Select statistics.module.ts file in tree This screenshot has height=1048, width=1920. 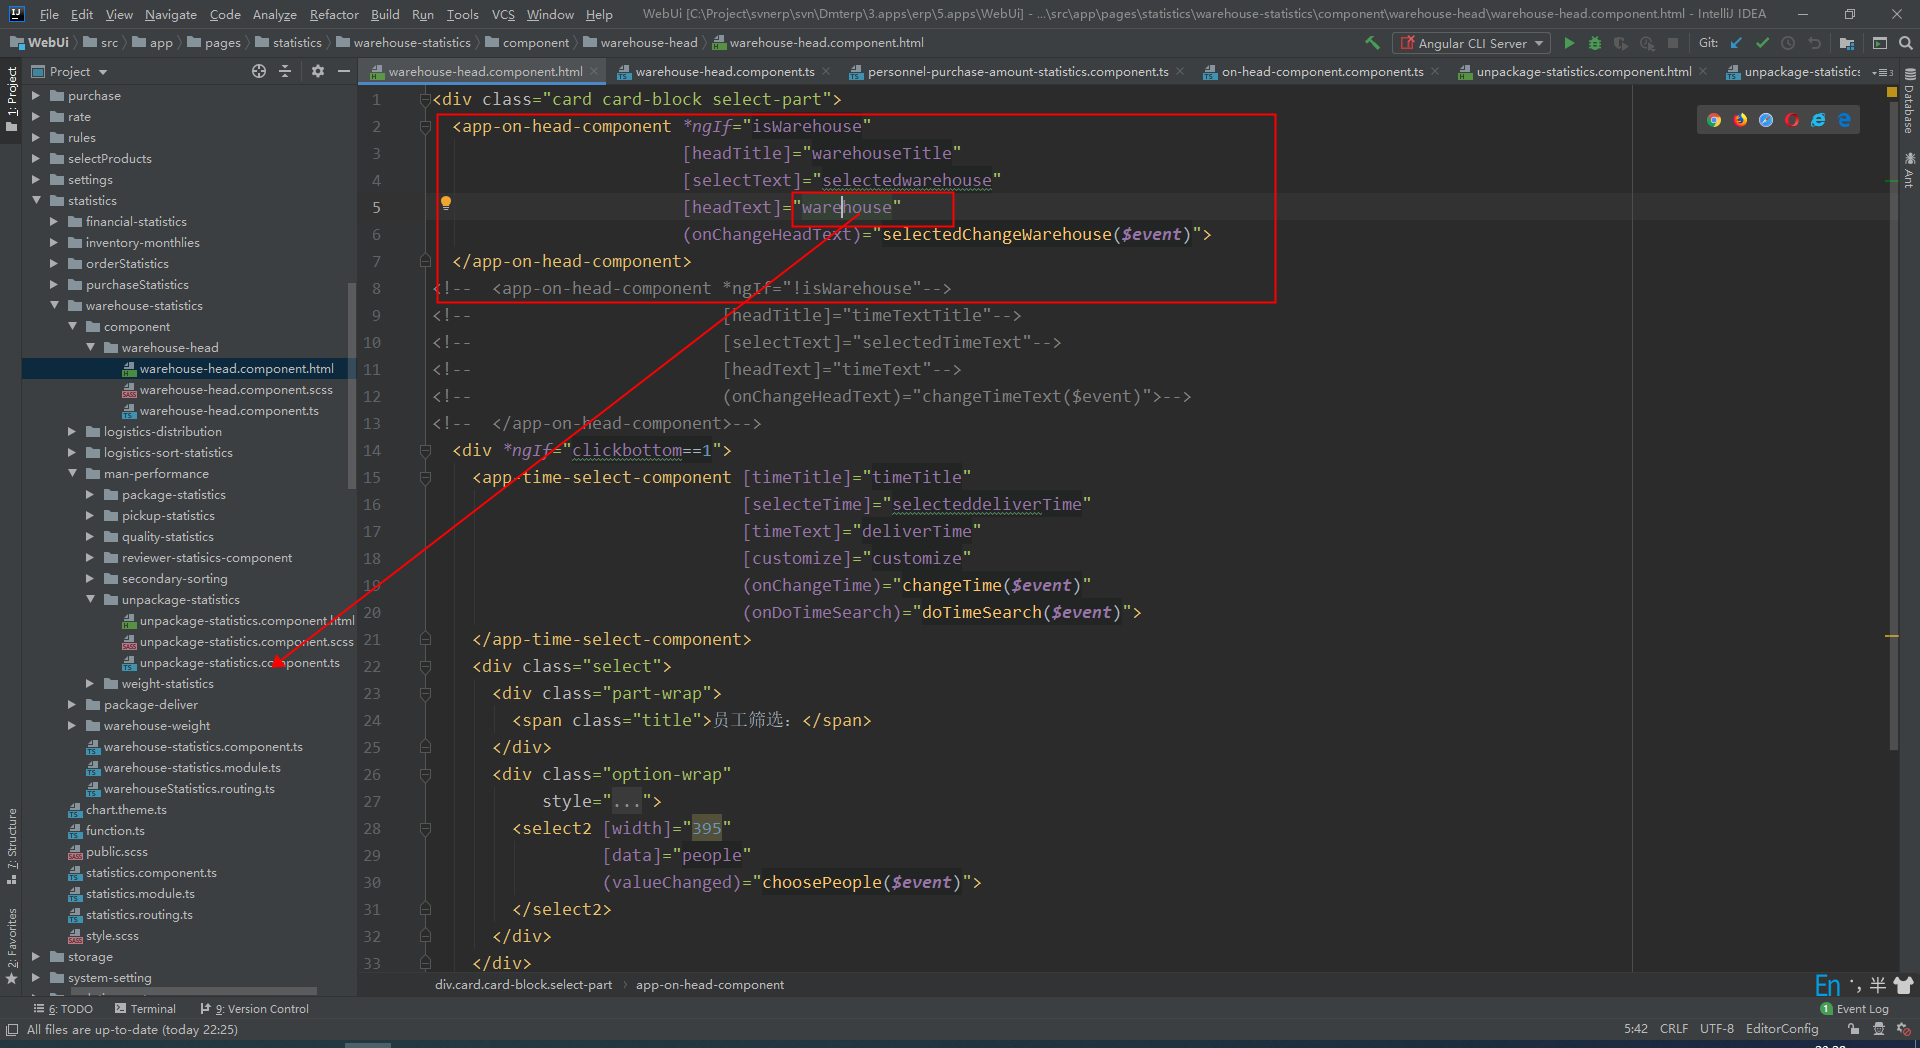tap(140, 893)
